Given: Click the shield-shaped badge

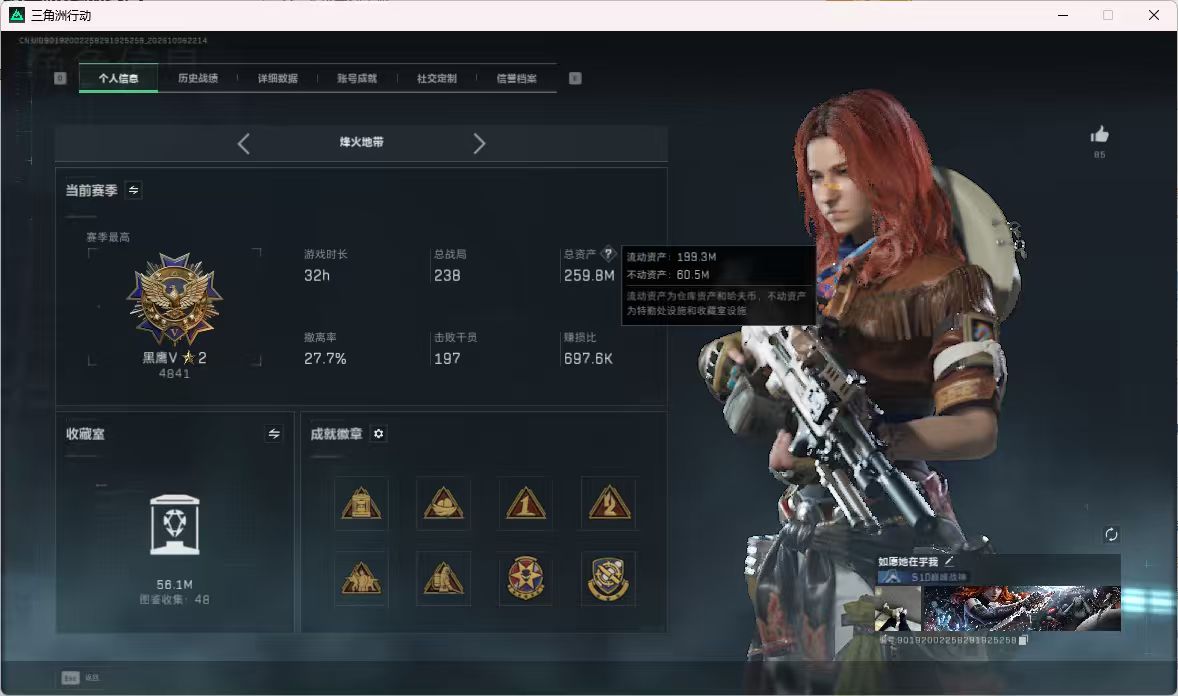Looking at the screenshot, I should click(x=609, y=579).
